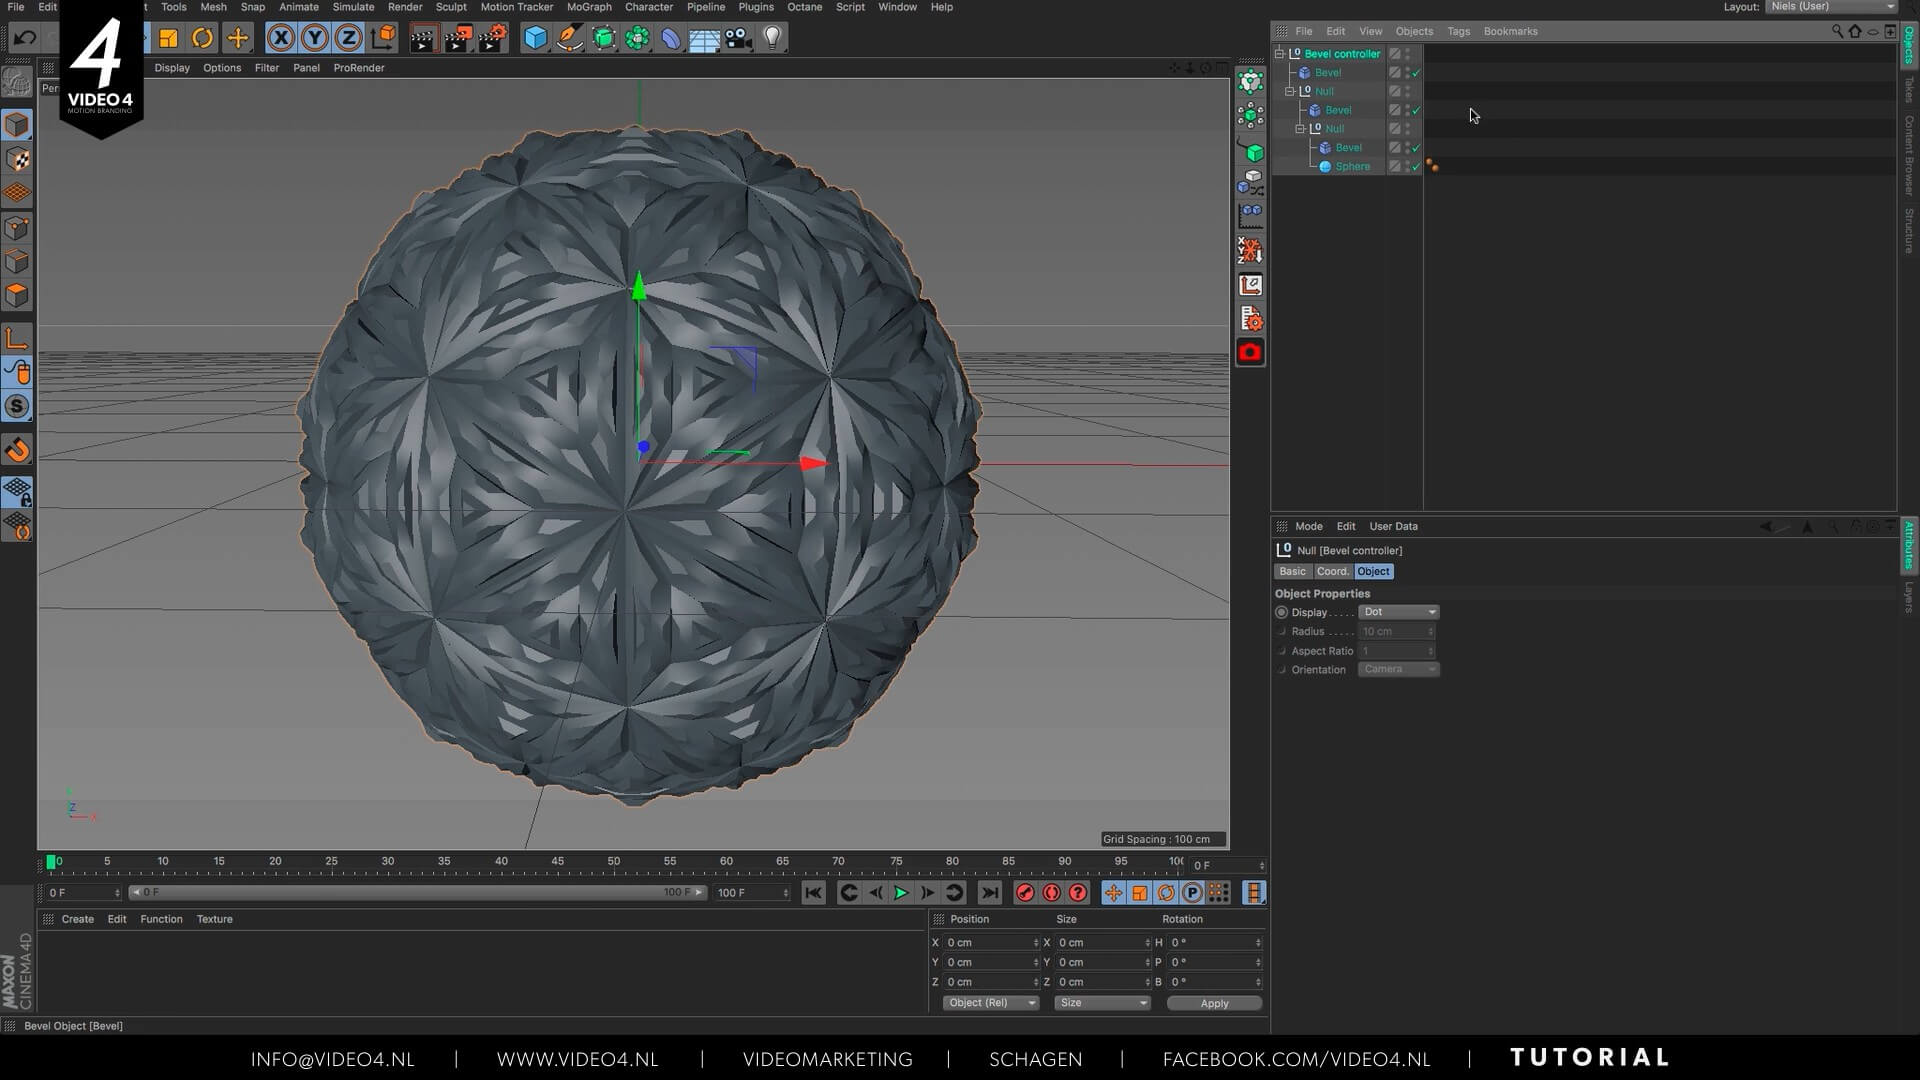Disable the Sphere object's green checkmark
Image resolution: width=1920 pixels, height=1080 pixels.
click(1416, 167)
